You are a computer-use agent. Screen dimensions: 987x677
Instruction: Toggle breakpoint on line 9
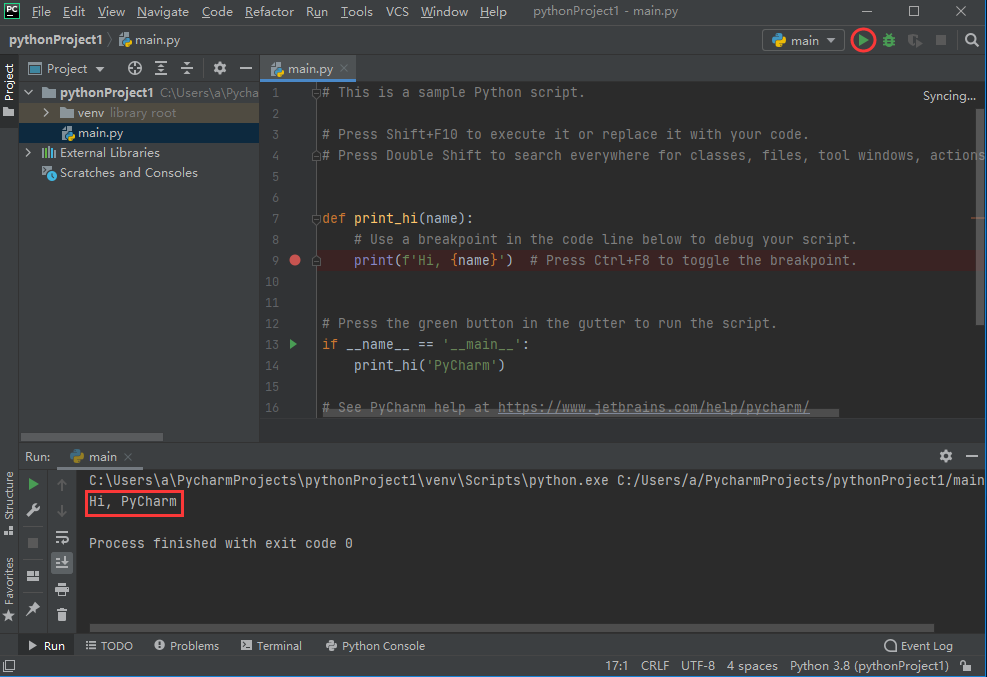coord(295,260)
